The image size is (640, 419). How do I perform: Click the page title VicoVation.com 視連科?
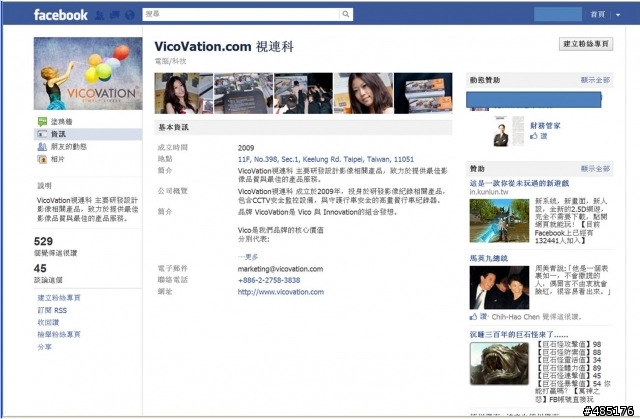coord(224,47)
